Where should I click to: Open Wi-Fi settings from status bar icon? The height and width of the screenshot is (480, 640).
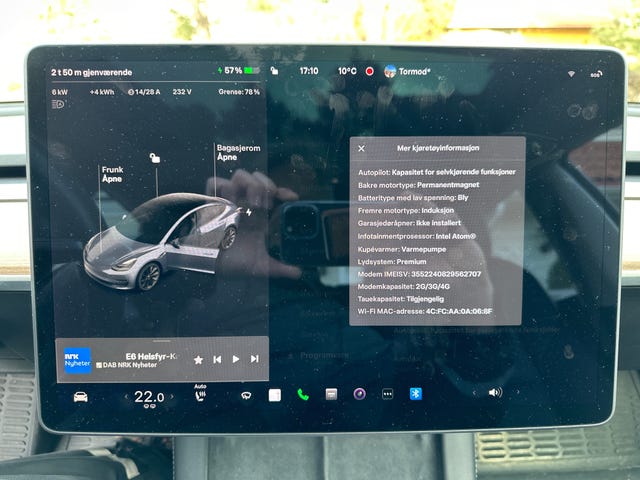coord(571,74)
